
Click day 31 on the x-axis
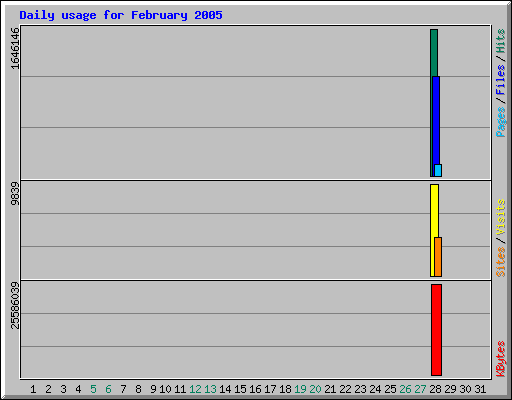[x=480, y=389]
